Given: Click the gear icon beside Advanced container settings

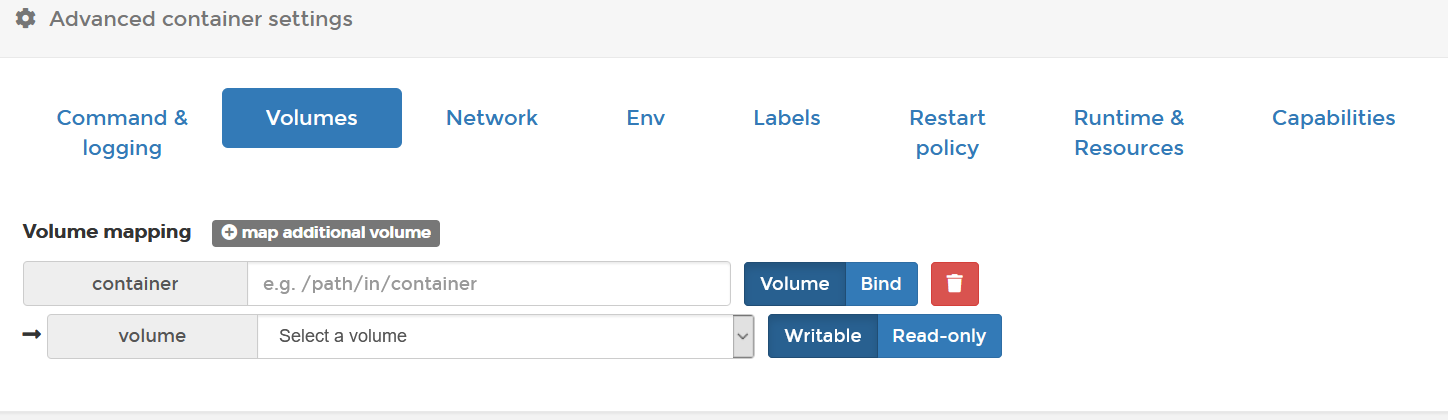Looking at the screenshot, I should (26, 18).
